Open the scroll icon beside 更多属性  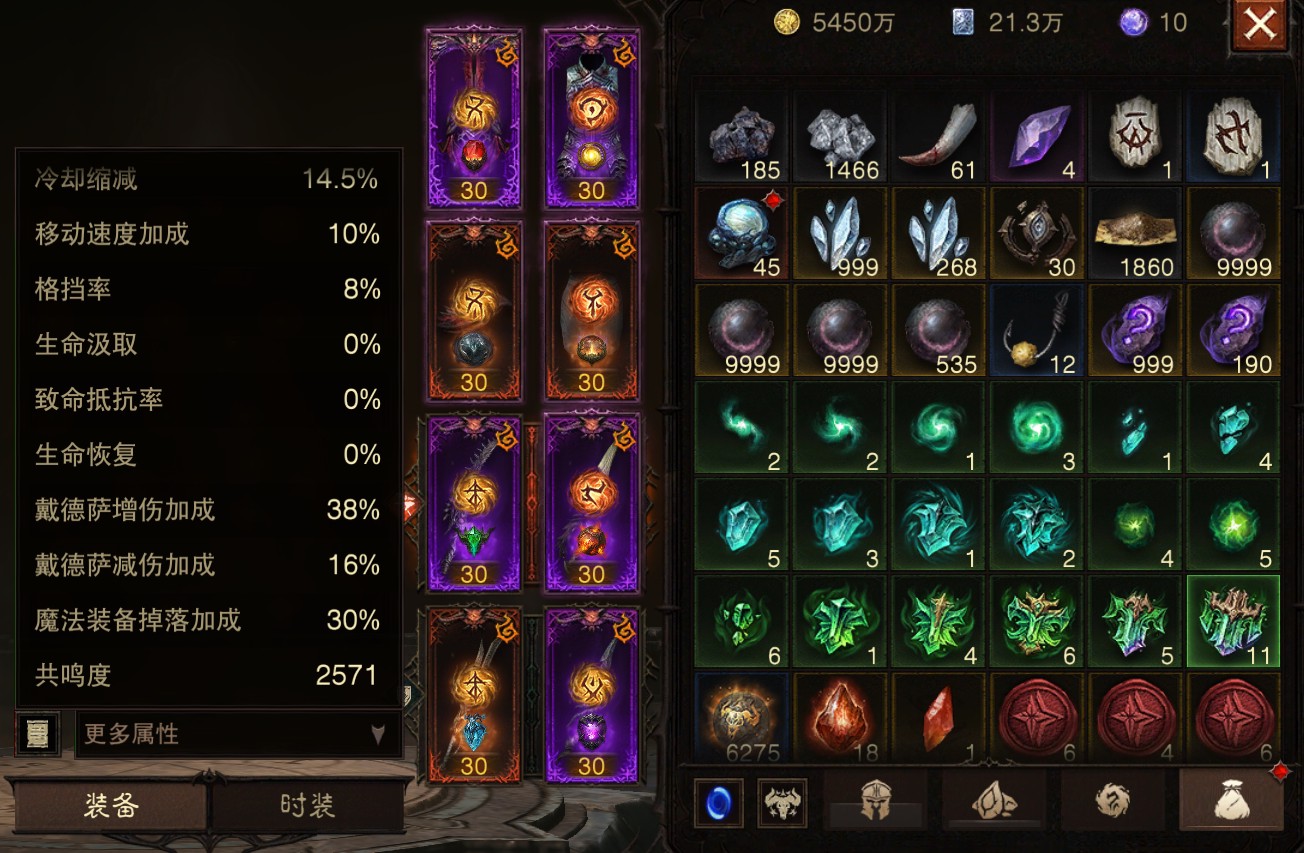[x=38, y=734]
